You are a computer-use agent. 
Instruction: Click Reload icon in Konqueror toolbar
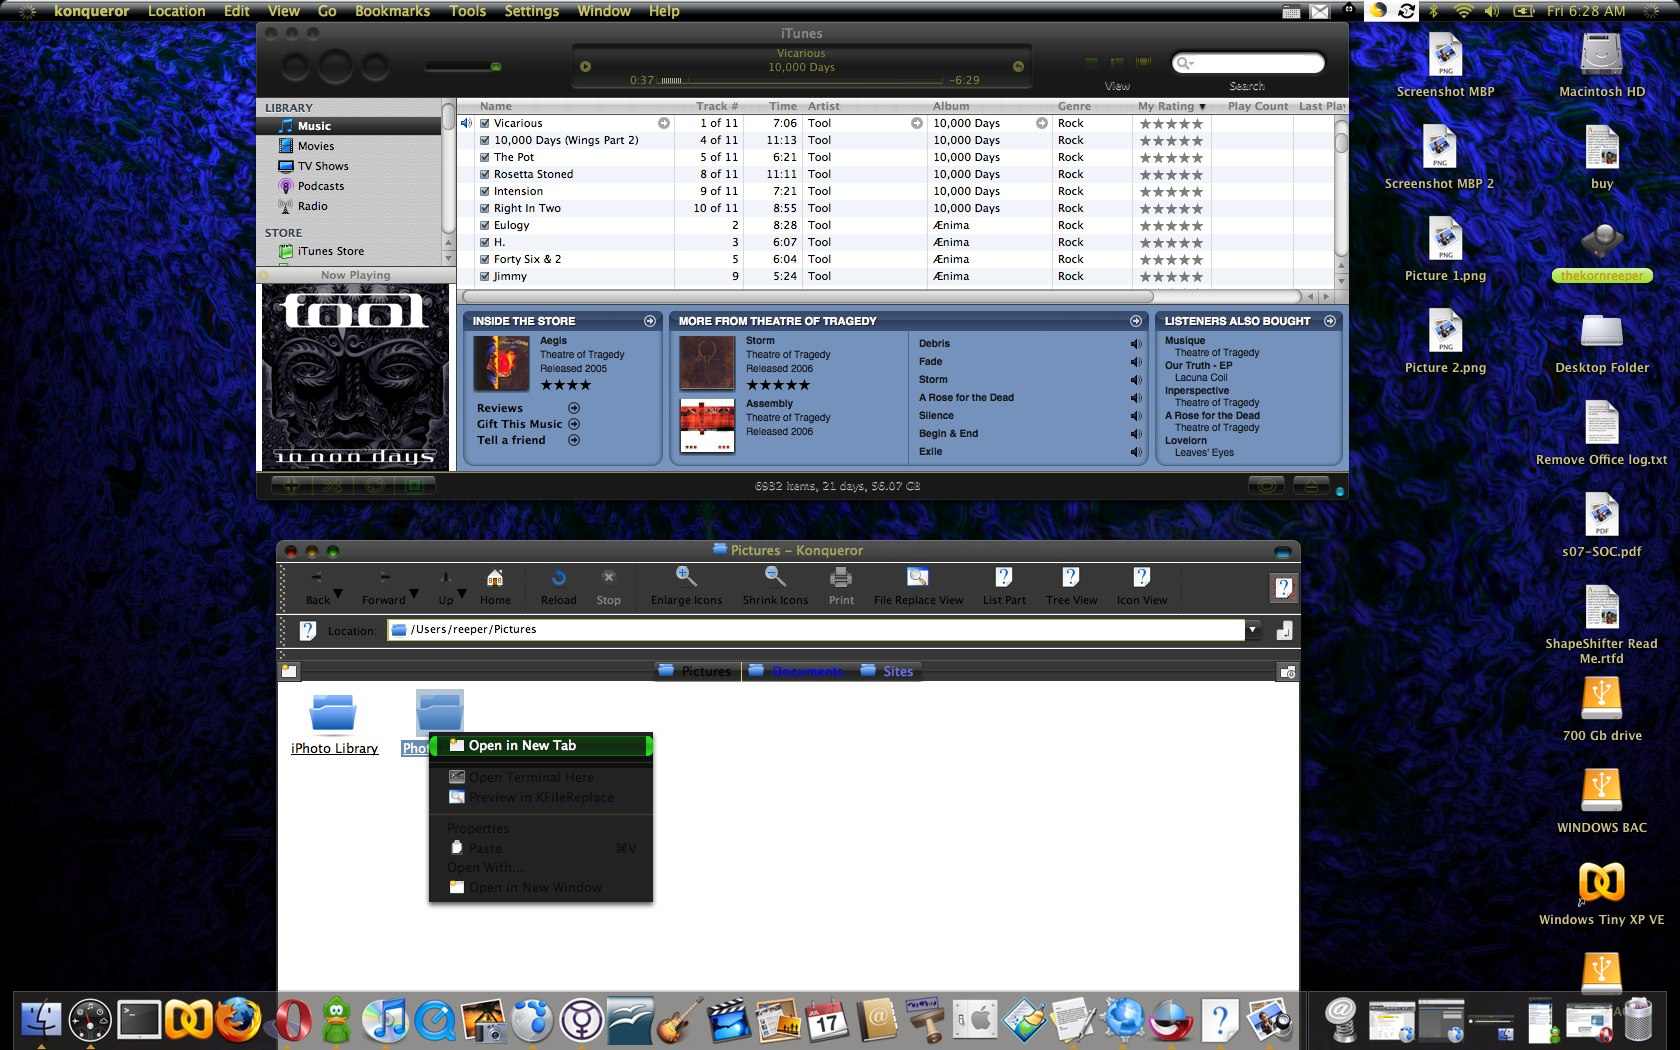(558, 578)
